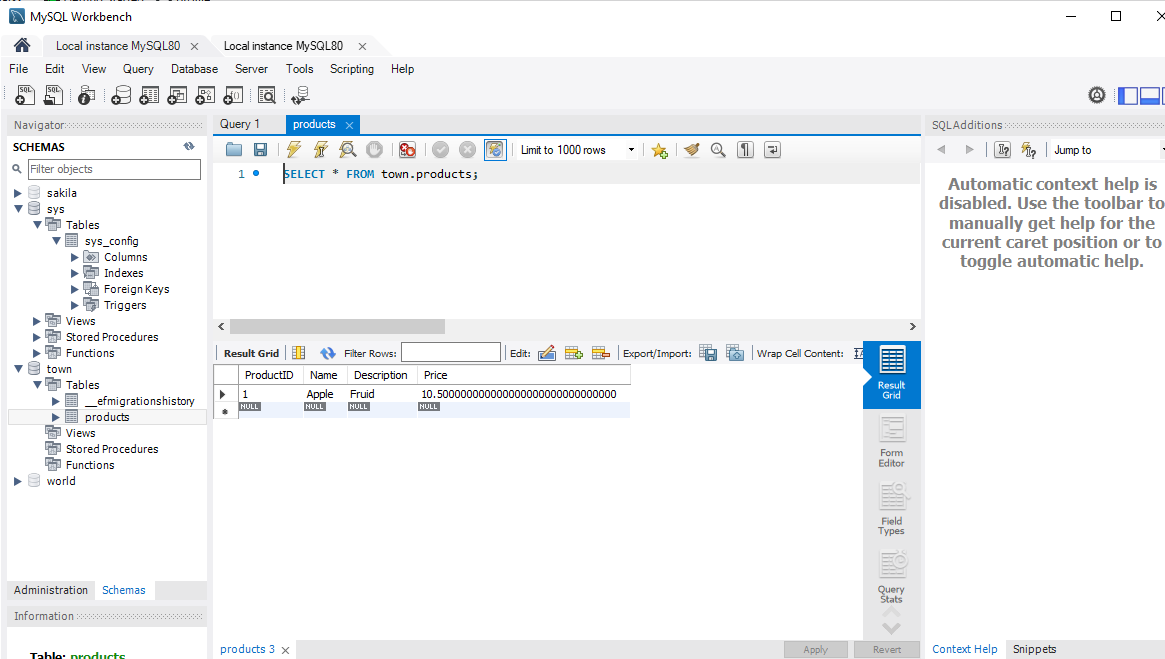Beautify the SQL script with broom
This screenshot has height=659, width=1165.
coord(692,149)
